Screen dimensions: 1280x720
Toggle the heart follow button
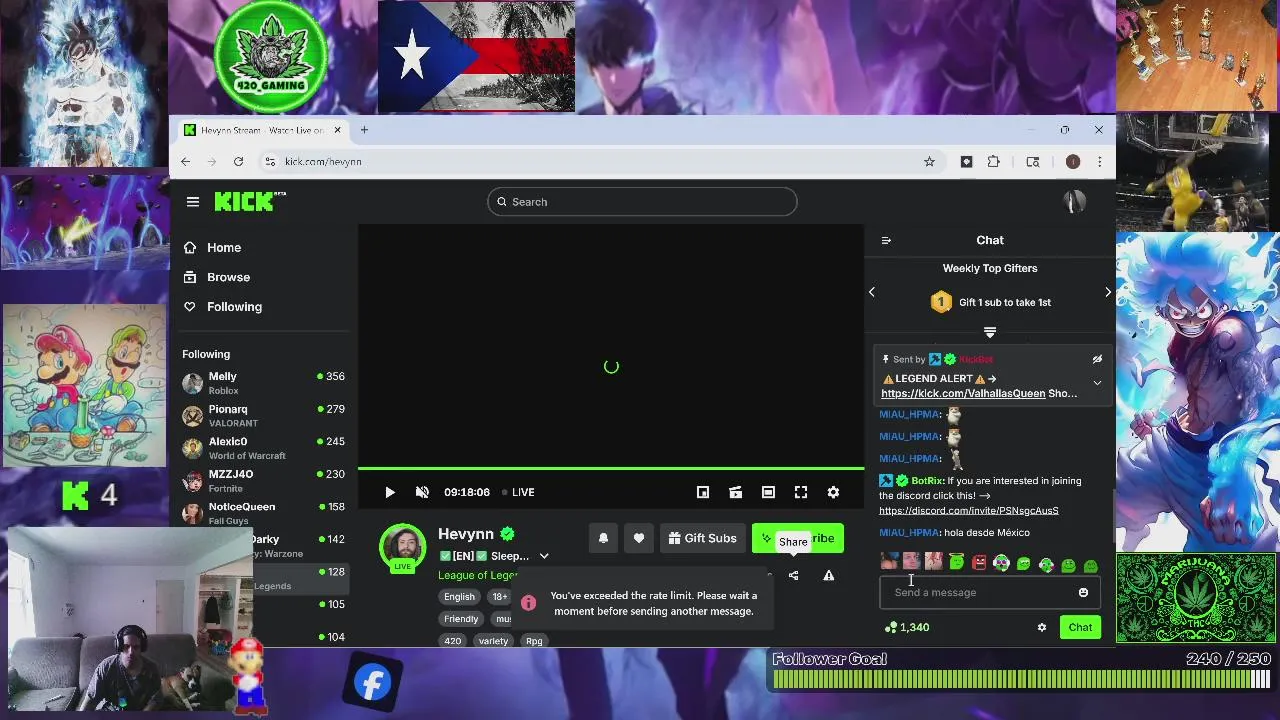pos(639,538)
